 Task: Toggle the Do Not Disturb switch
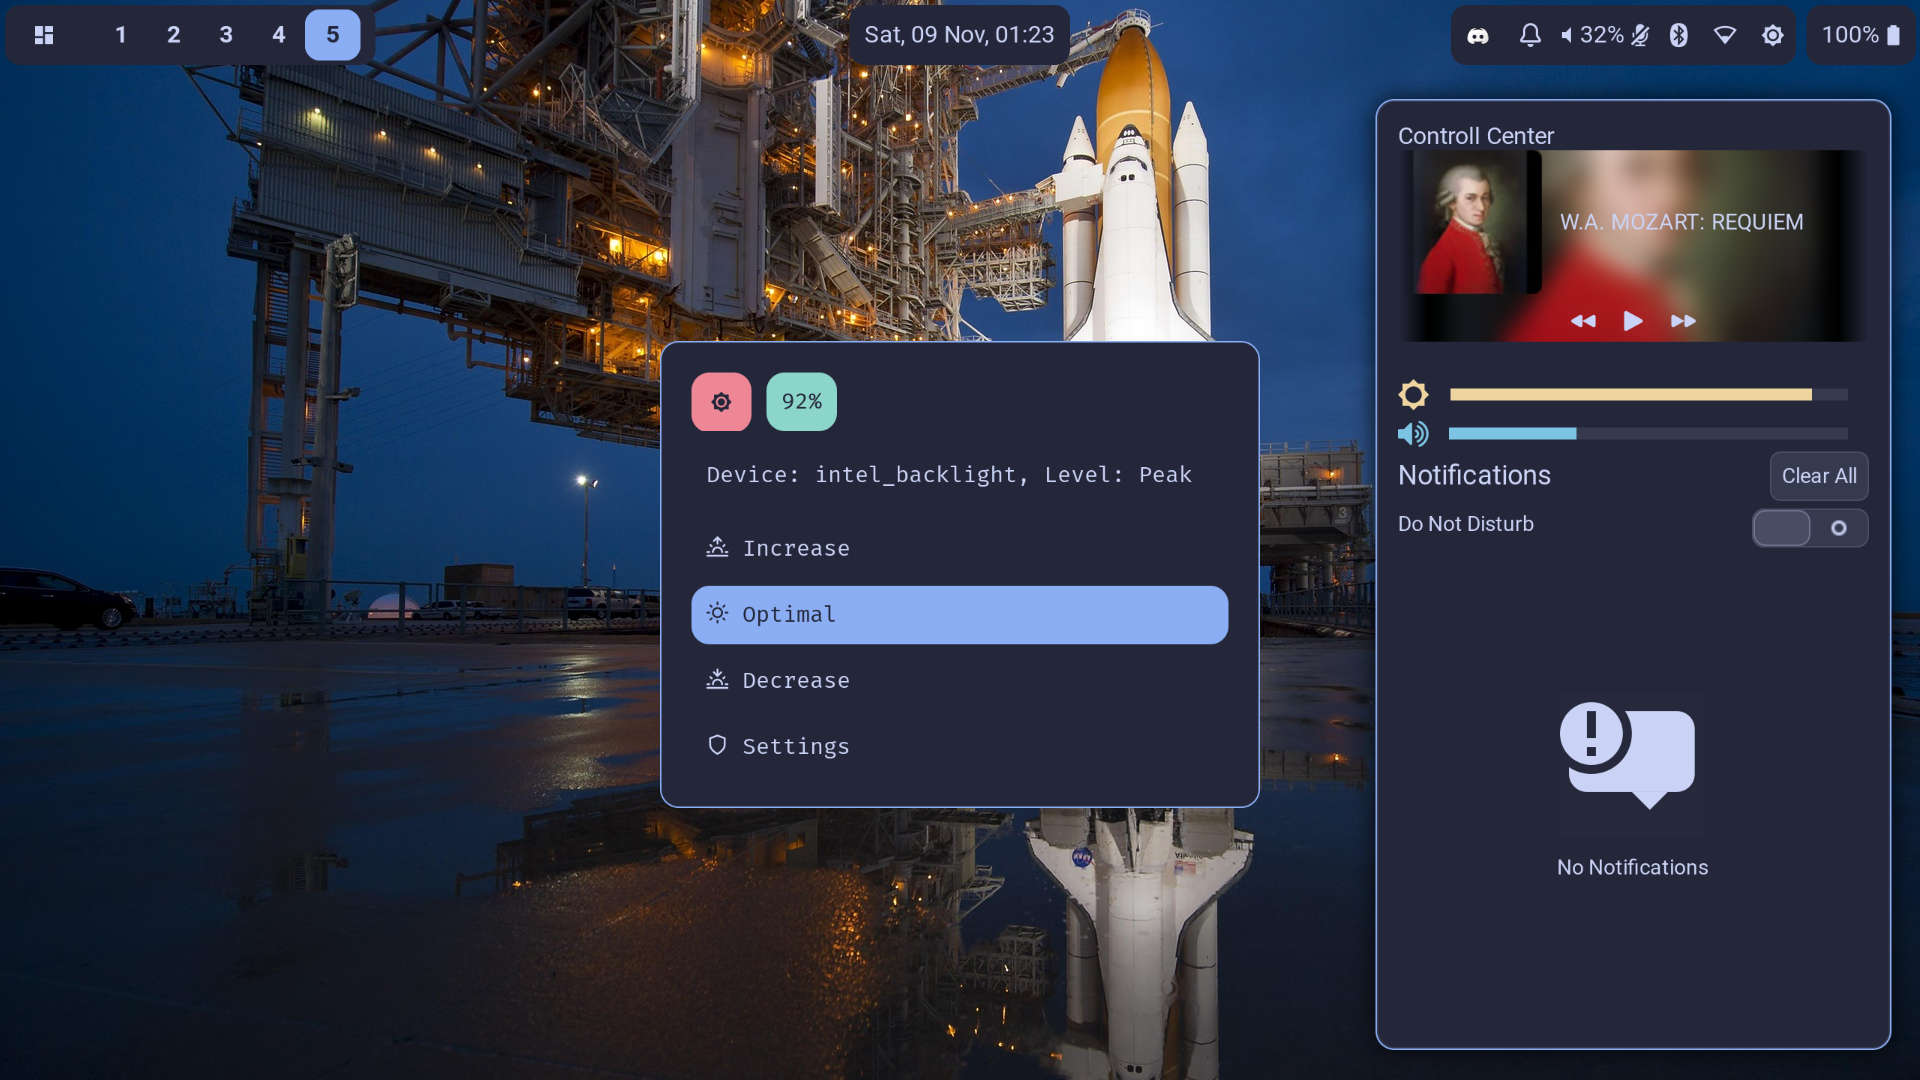click(x=1809, y=528)
